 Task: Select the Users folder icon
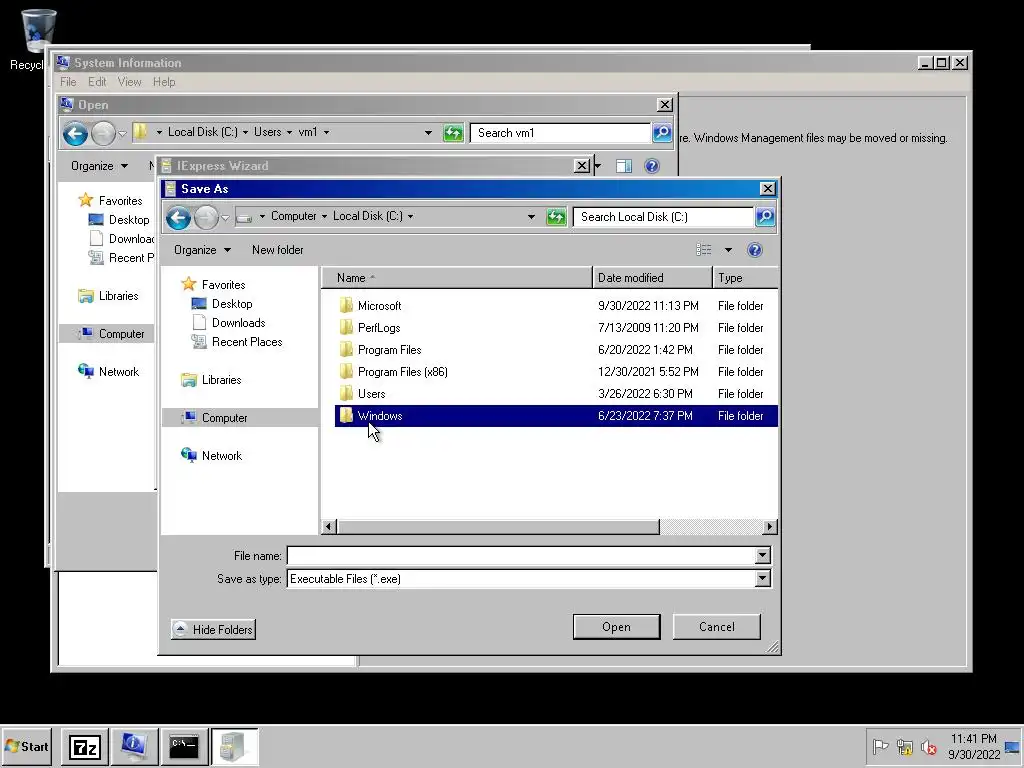coord(346,394)
